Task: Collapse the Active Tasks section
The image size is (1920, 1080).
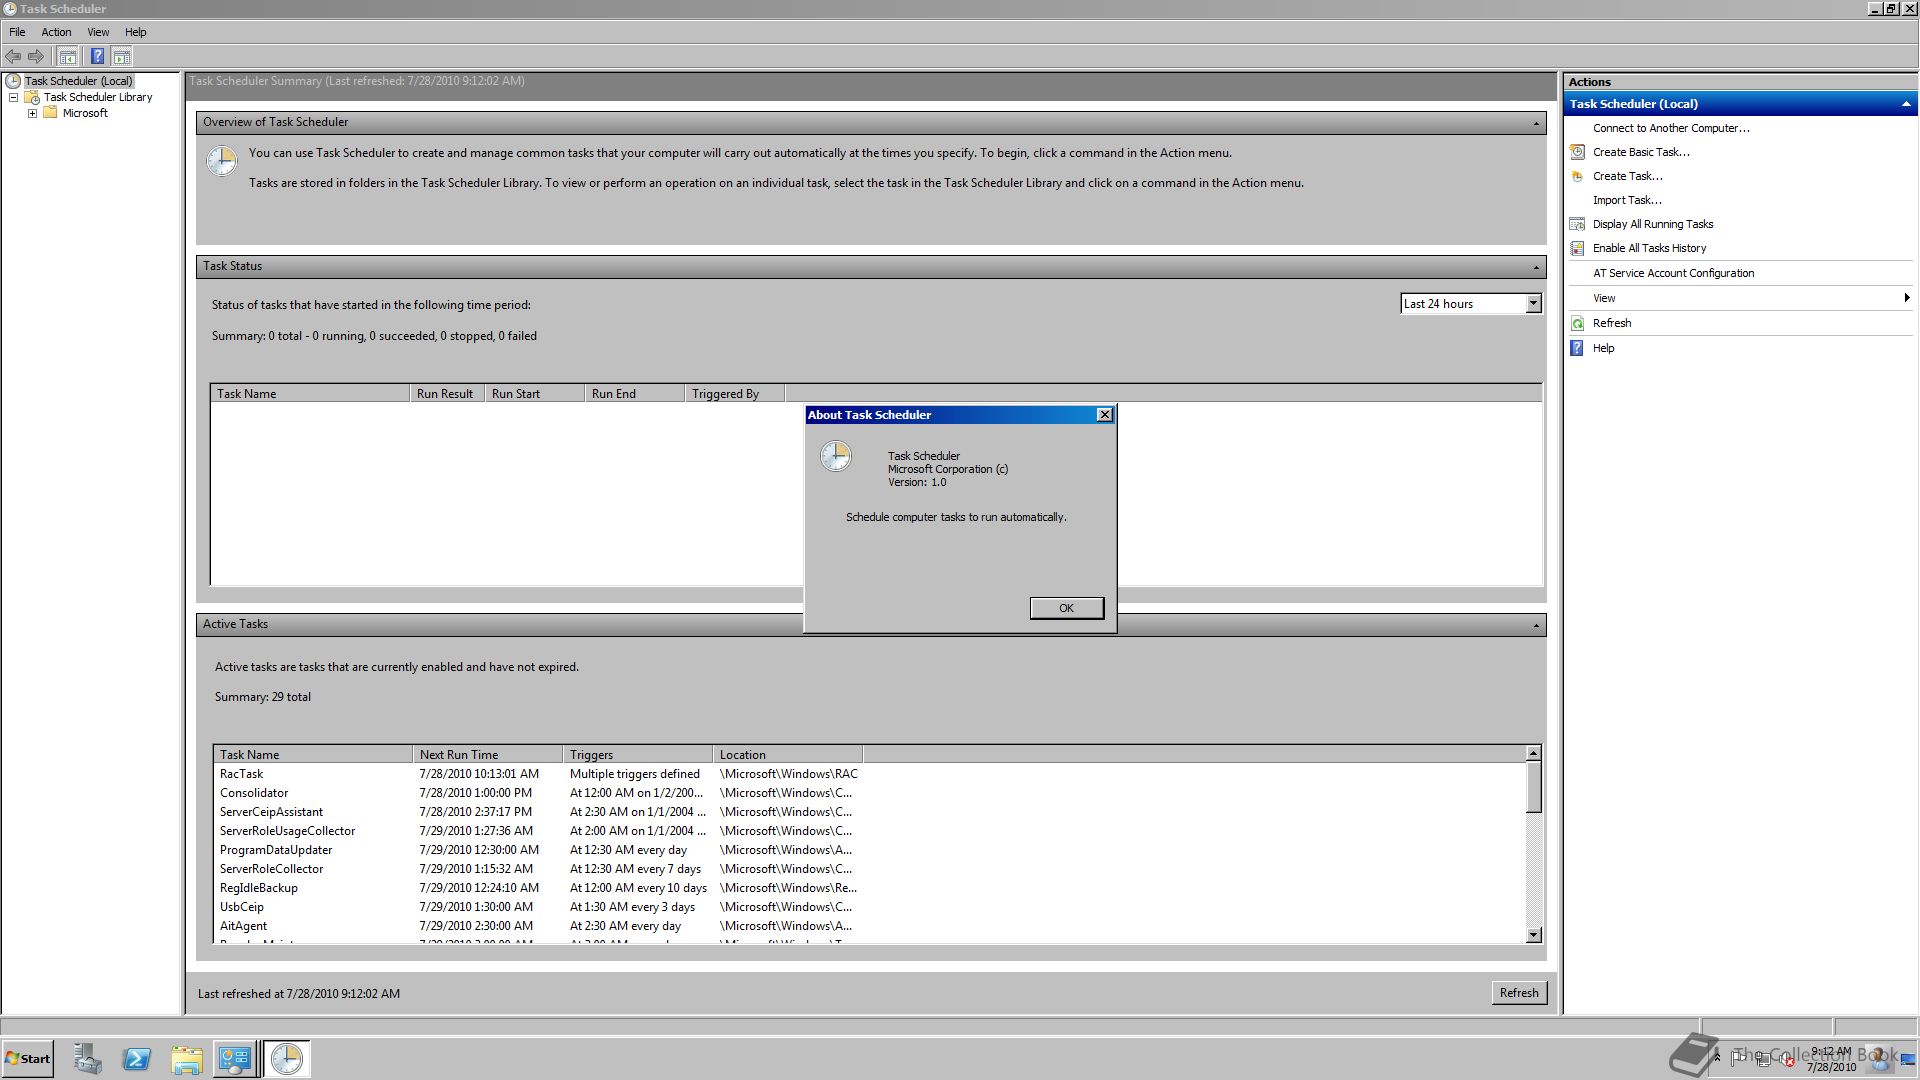Action: pyautogui.click(x=1536, y=625)
